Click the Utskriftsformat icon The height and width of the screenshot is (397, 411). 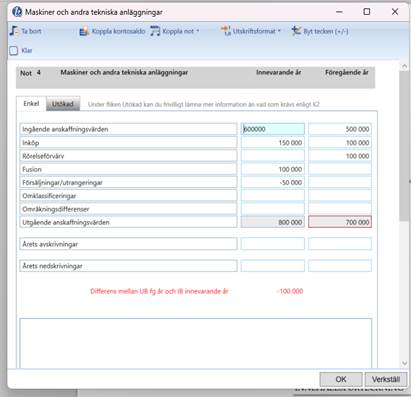226,31
